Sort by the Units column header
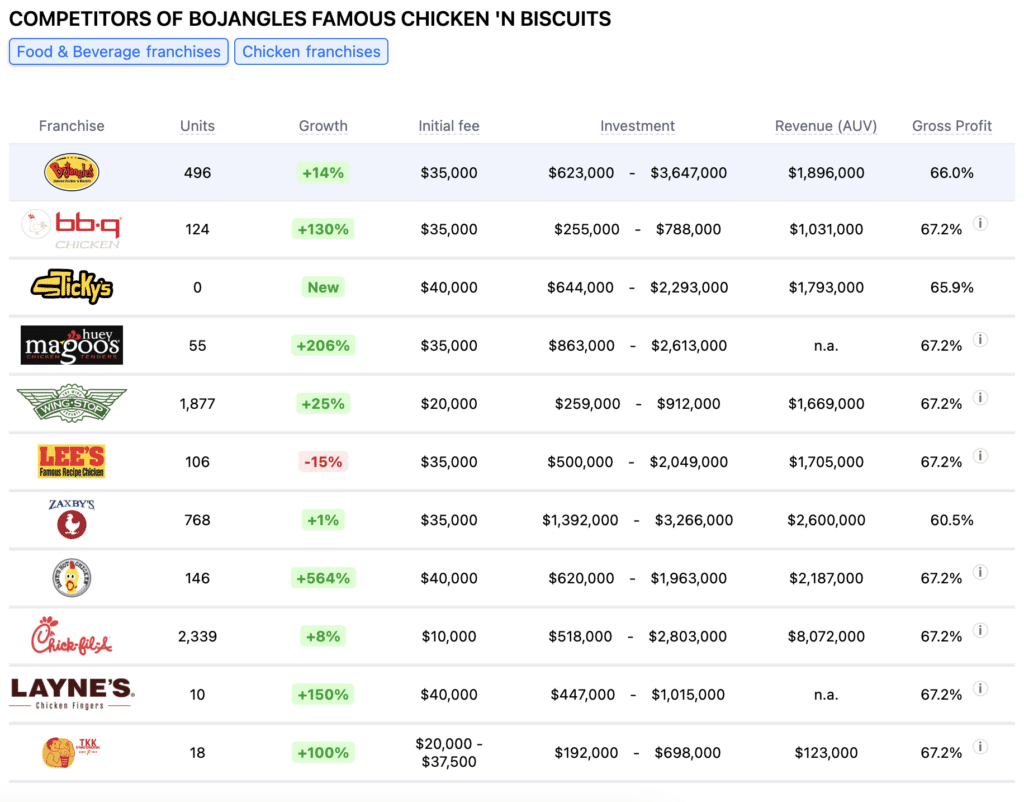Screen dimensions: 1024x802 coord(197,126)
